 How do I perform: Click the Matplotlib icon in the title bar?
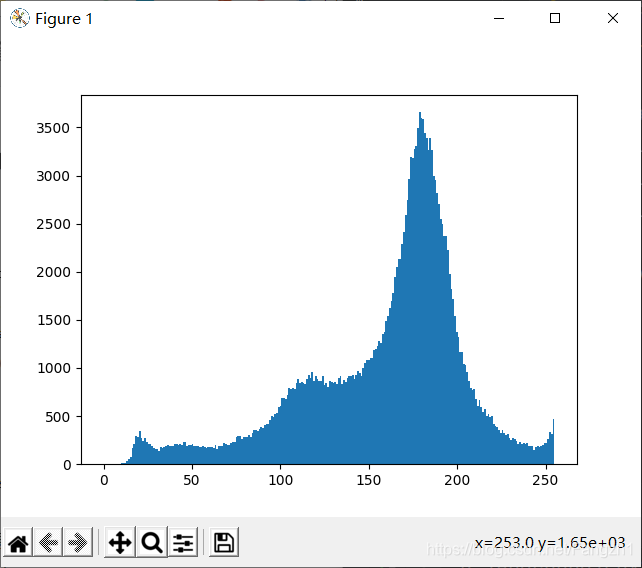click(20, 18)
